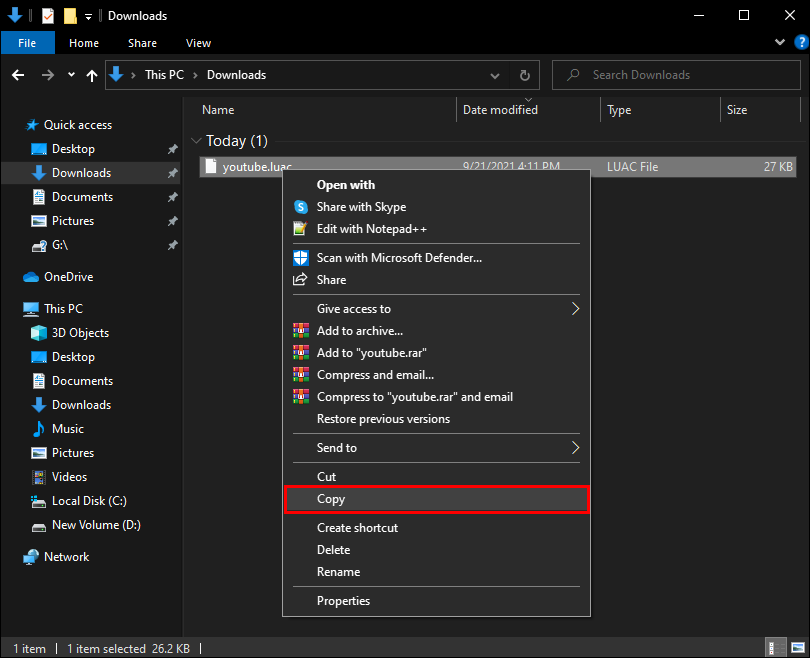The width and height of the screenshot is (810, 658).
Task: Click the Up one level arrow
Action: tap(93, 75)
